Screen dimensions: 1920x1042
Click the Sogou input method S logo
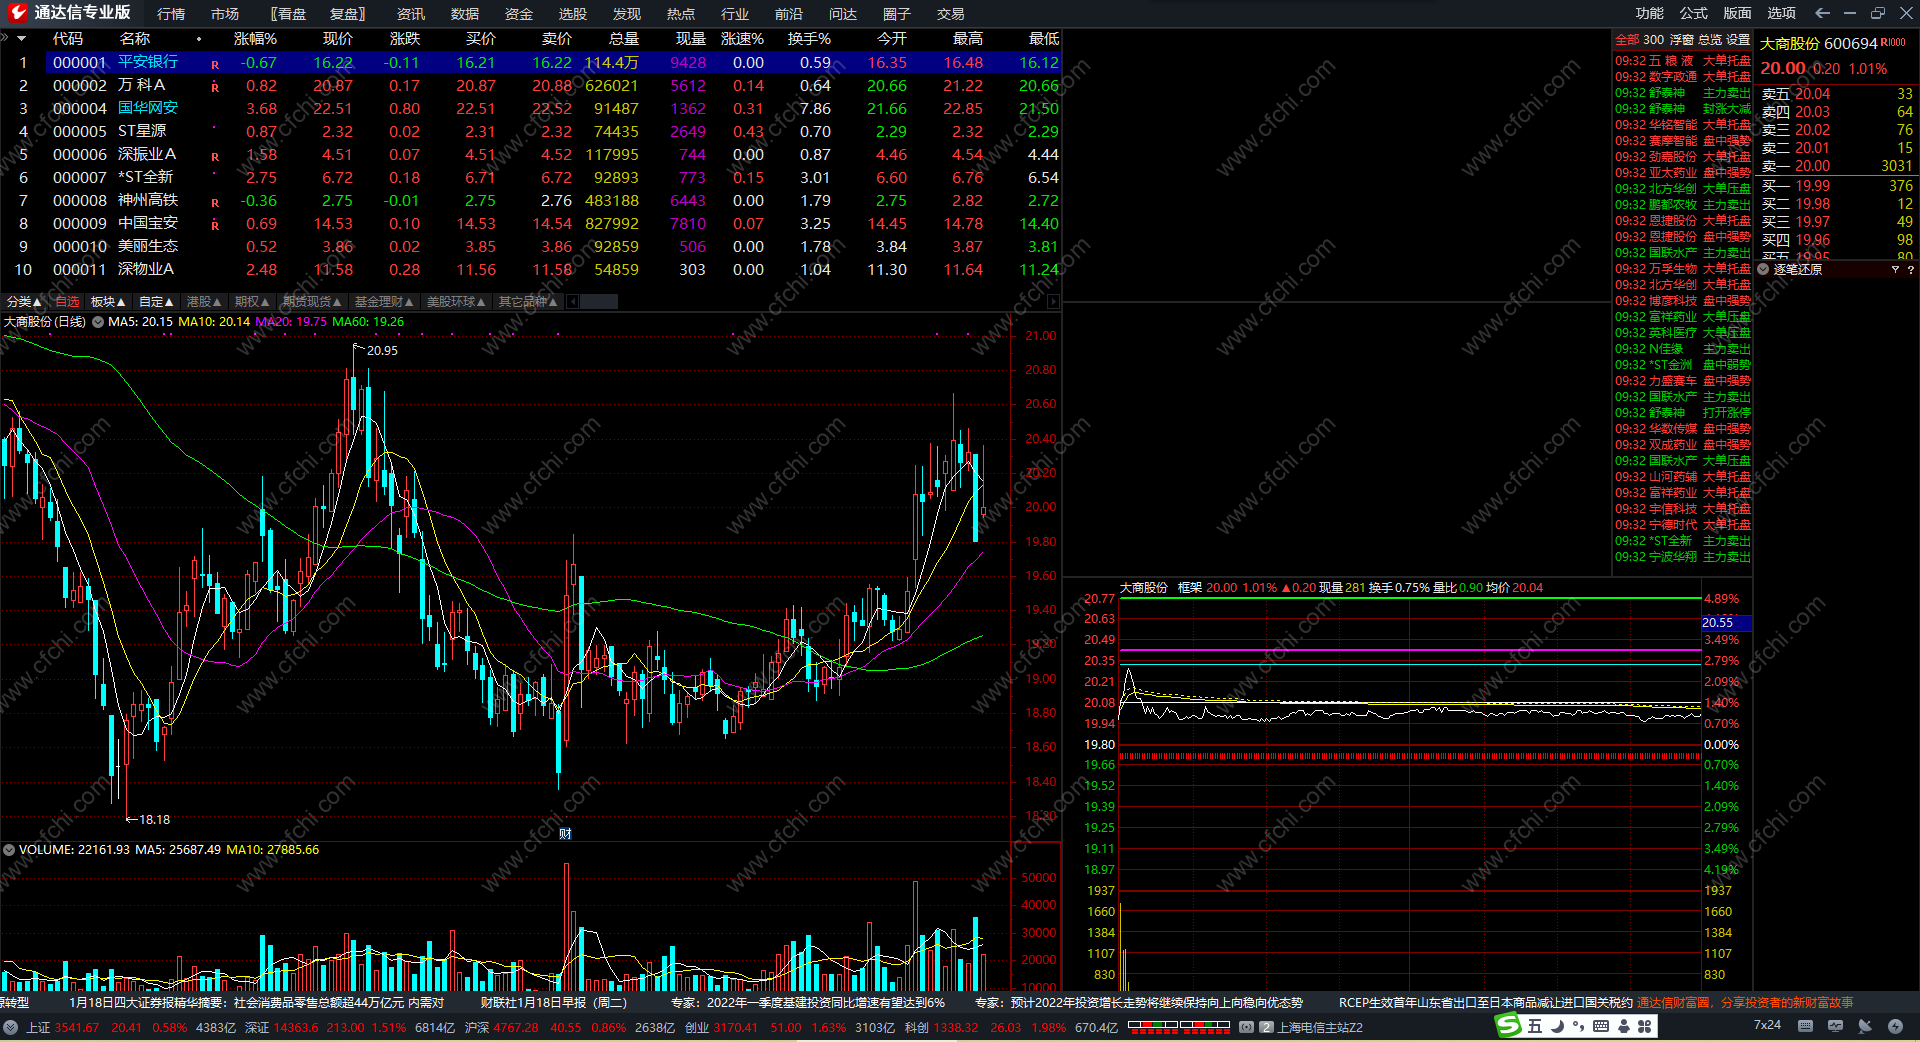(x=1507, y=1026)
